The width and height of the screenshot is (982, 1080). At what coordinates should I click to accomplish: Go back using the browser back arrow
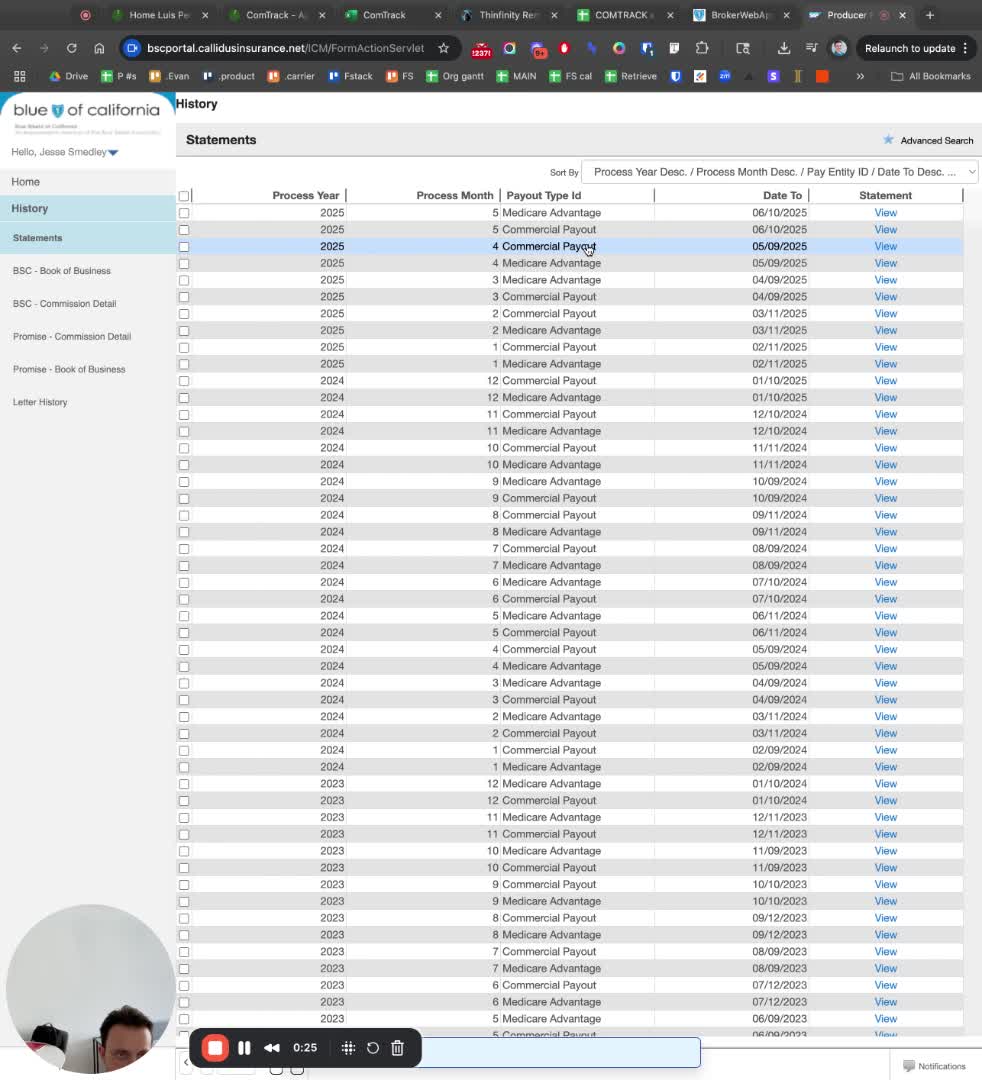tap(17, 48)
